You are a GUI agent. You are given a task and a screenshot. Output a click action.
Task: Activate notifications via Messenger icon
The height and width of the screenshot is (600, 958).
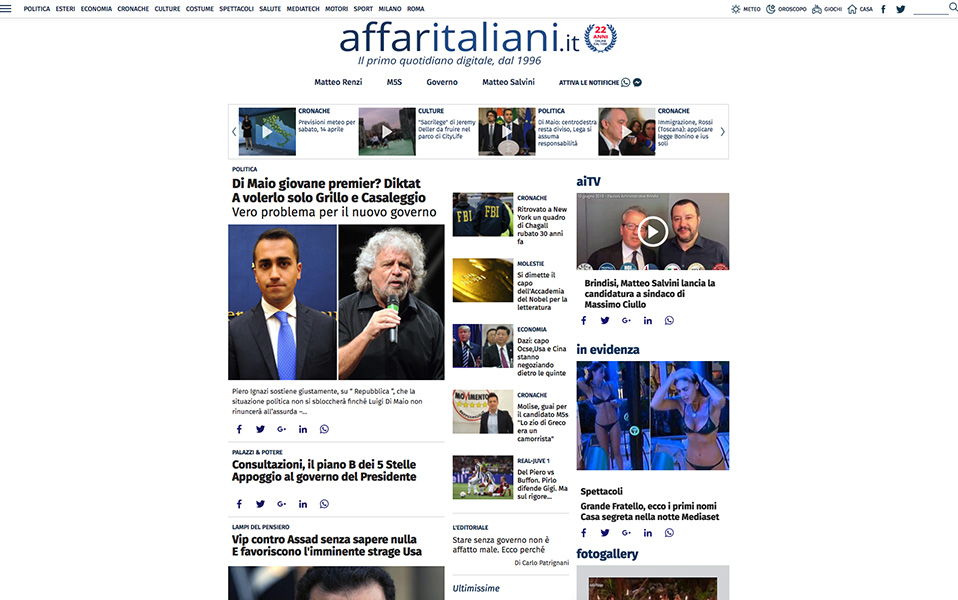pyautogui.click(x=637, y=83)
